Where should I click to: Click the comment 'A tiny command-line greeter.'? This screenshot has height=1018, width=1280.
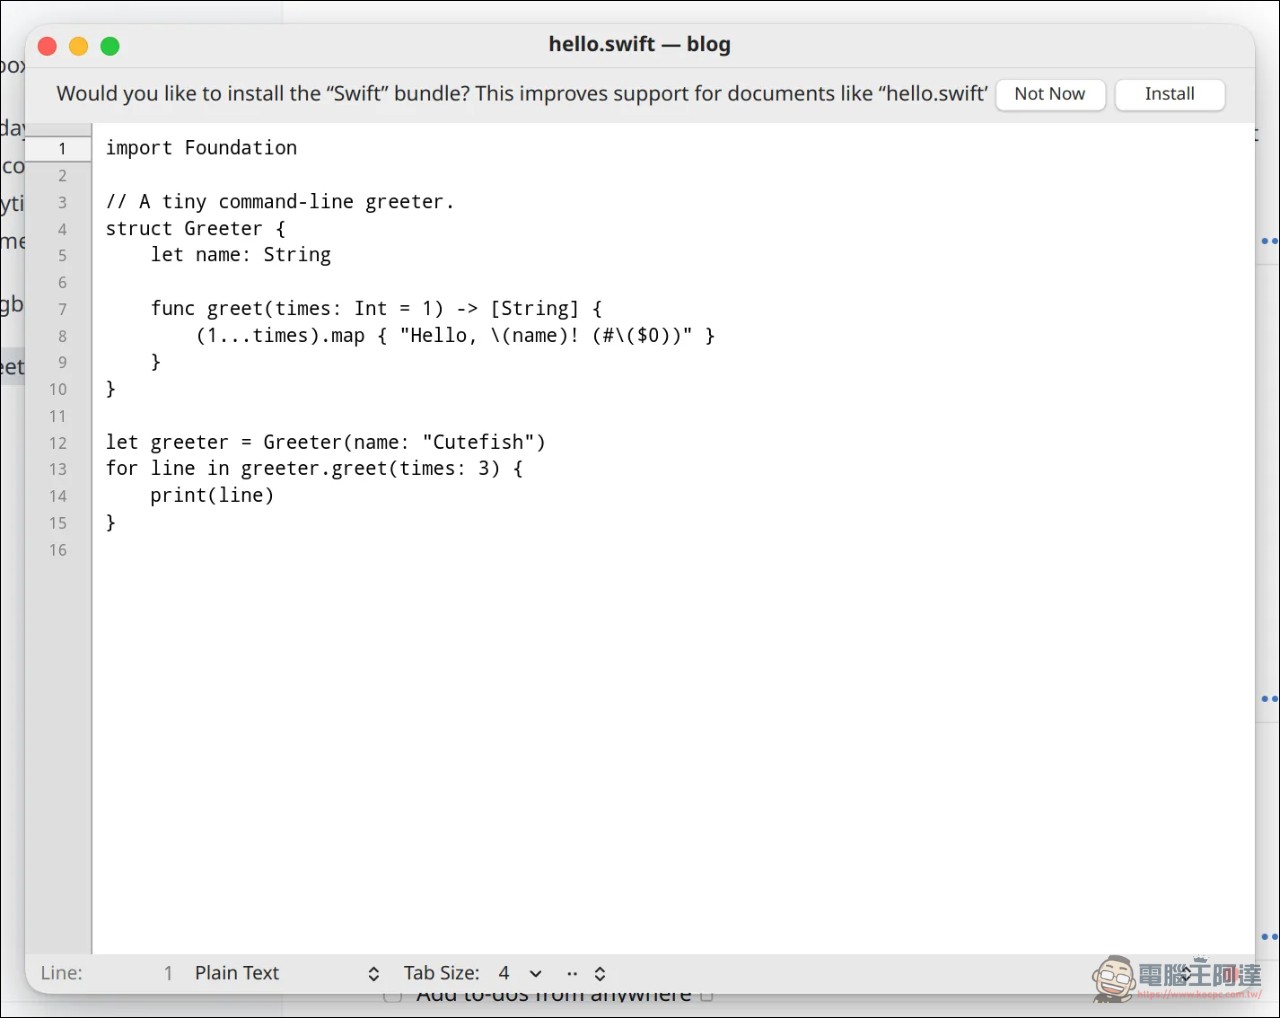coord(297,202)
